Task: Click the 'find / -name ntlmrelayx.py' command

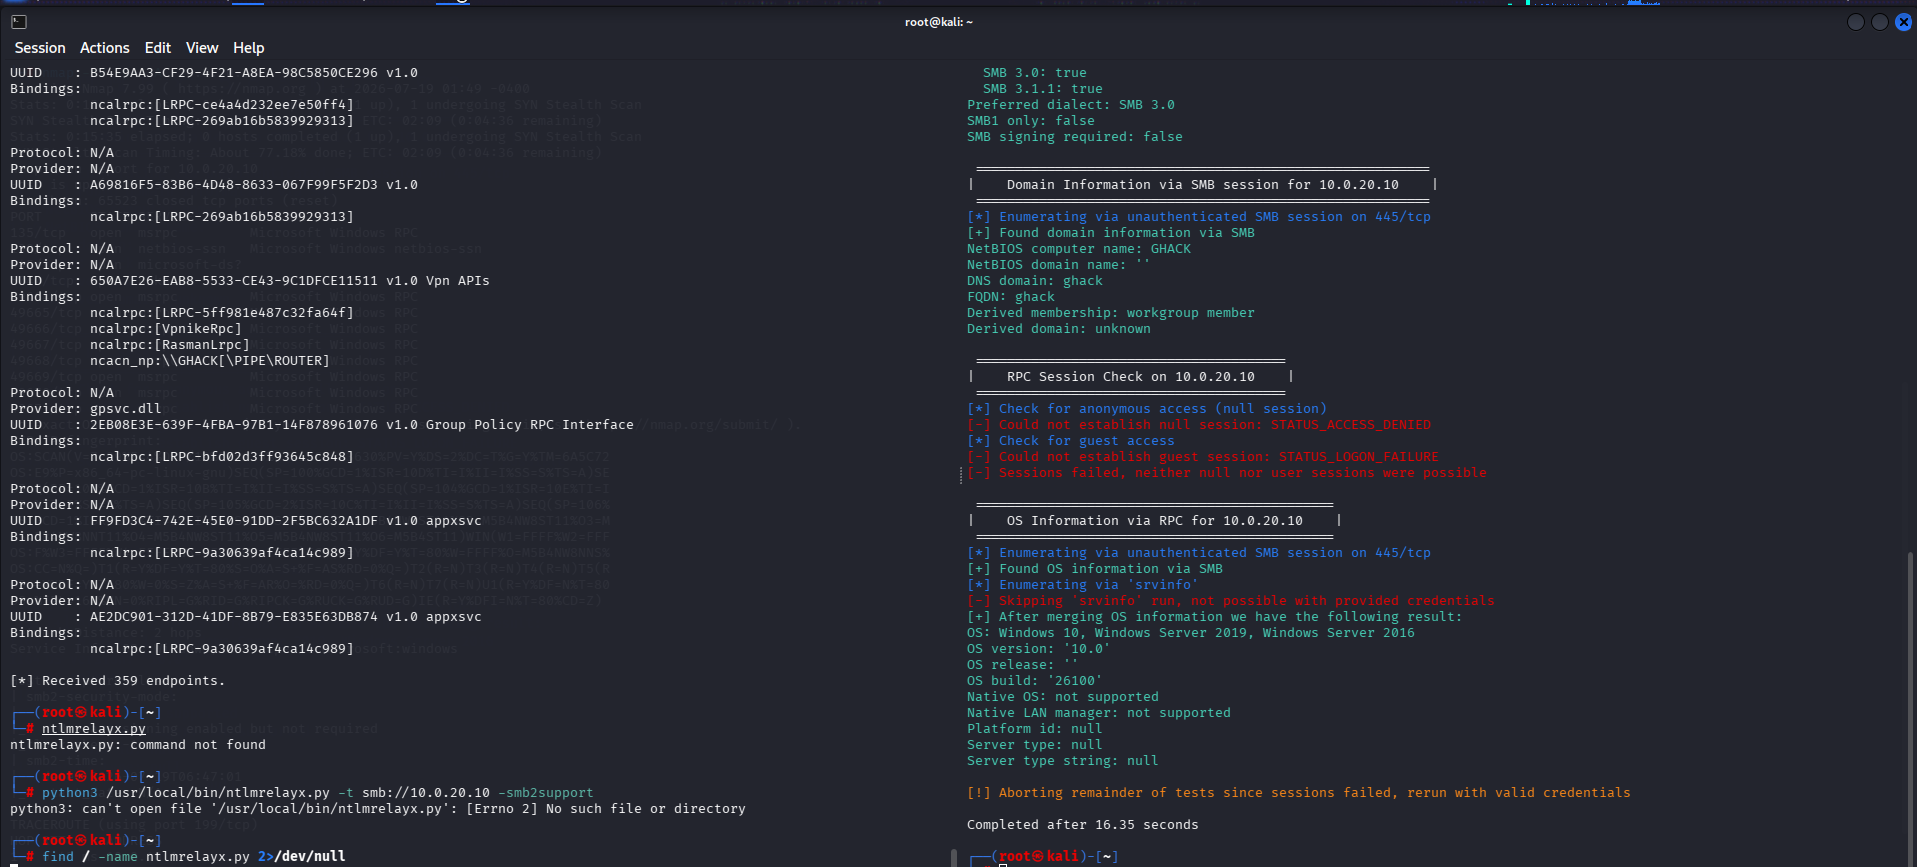Action: click(x=194, y=857)
